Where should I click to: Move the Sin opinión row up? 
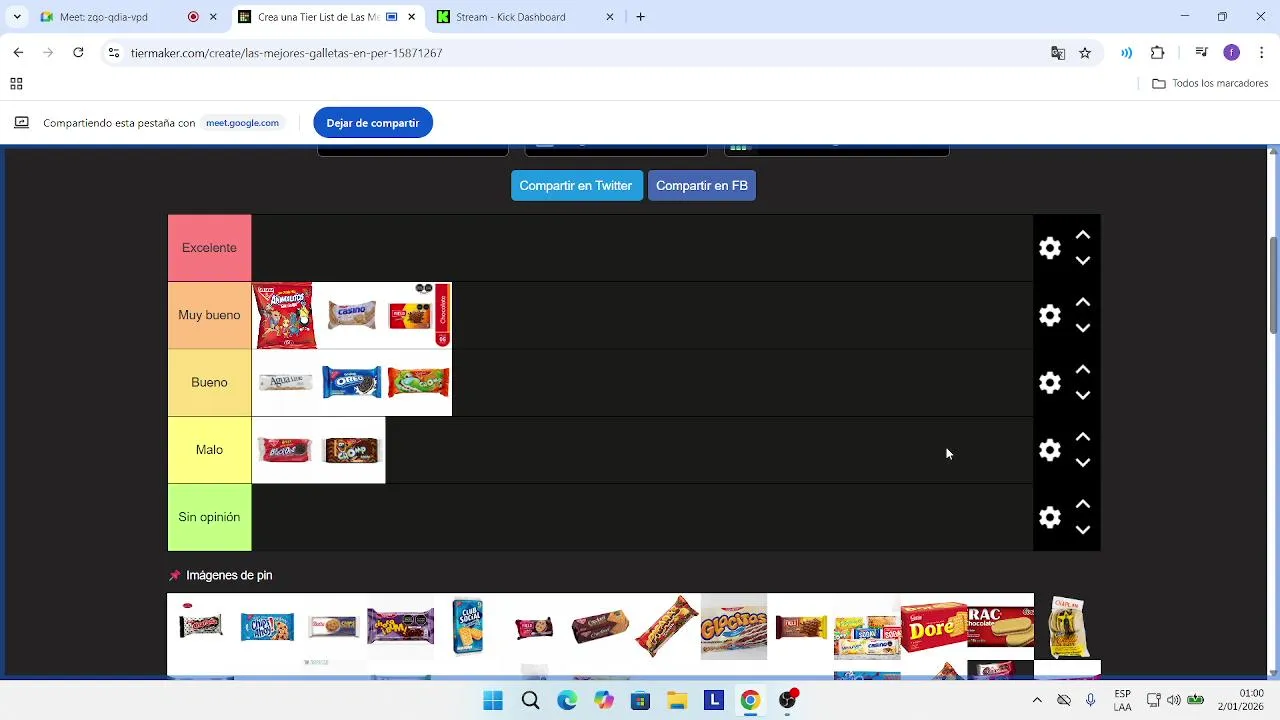click(1082, 505)
